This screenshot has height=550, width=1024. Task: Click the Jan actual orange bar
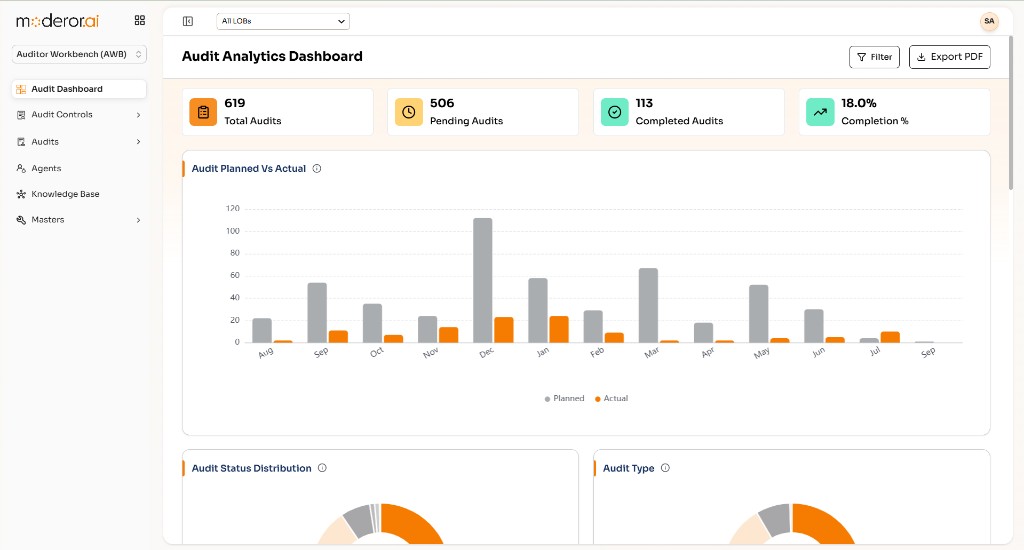point(559,329)
